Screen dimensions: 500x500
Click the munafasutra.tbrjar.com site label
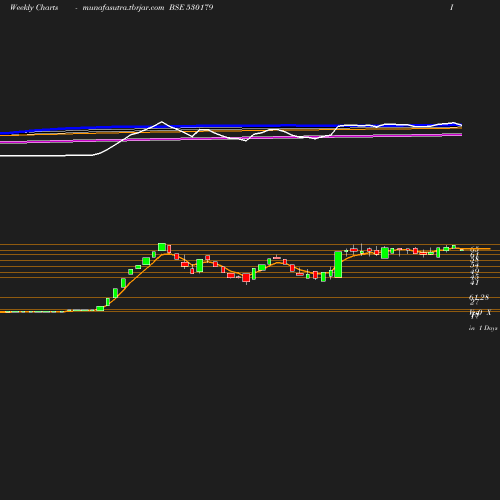pyautogui.click(x=123, y=8)
